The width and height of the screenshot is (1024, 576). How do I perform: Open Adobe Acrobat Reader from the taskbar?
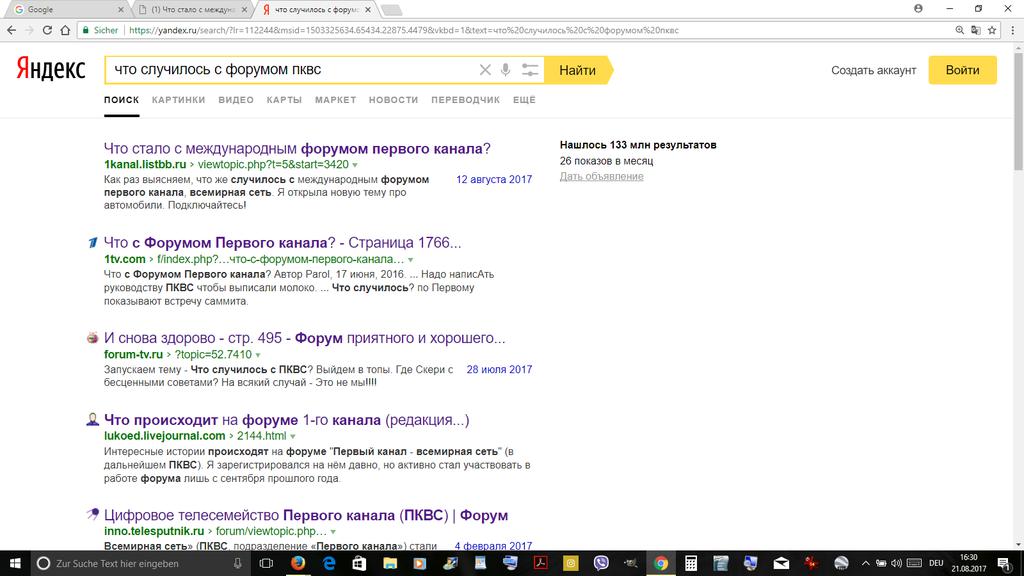(x=540, y=563)
